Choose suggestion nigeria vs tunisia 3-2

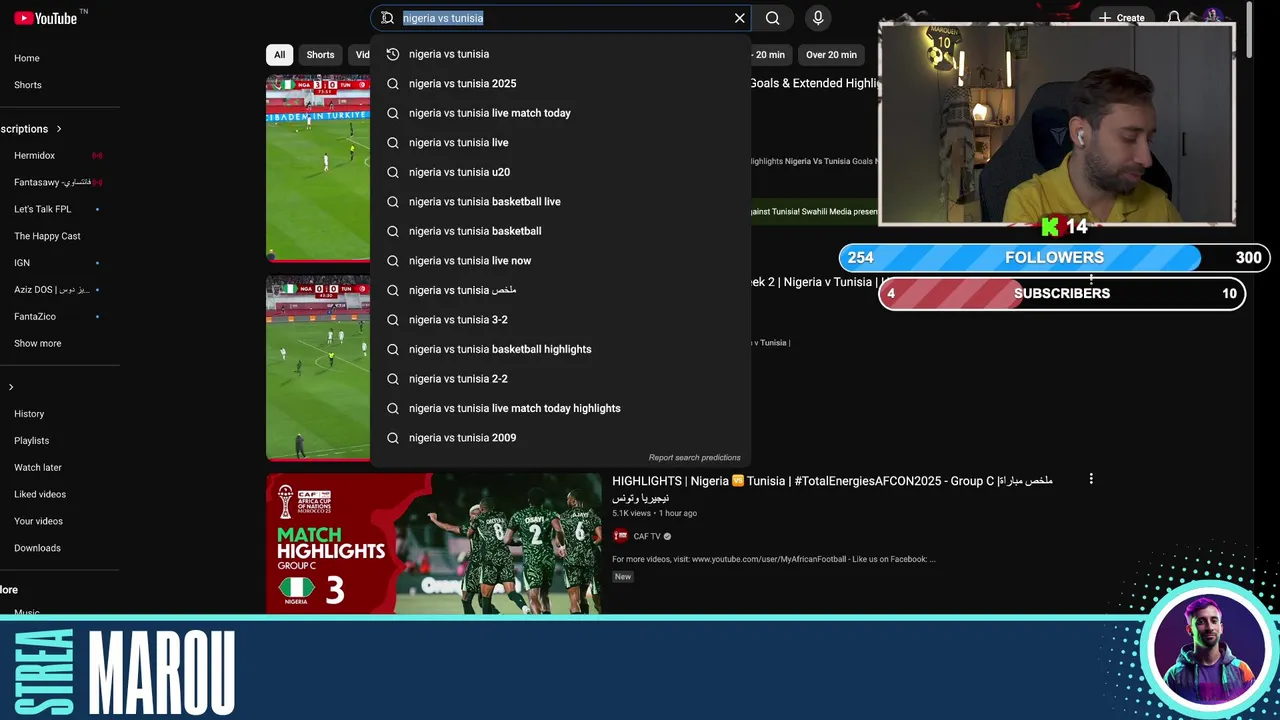click(x=560, y=320)
